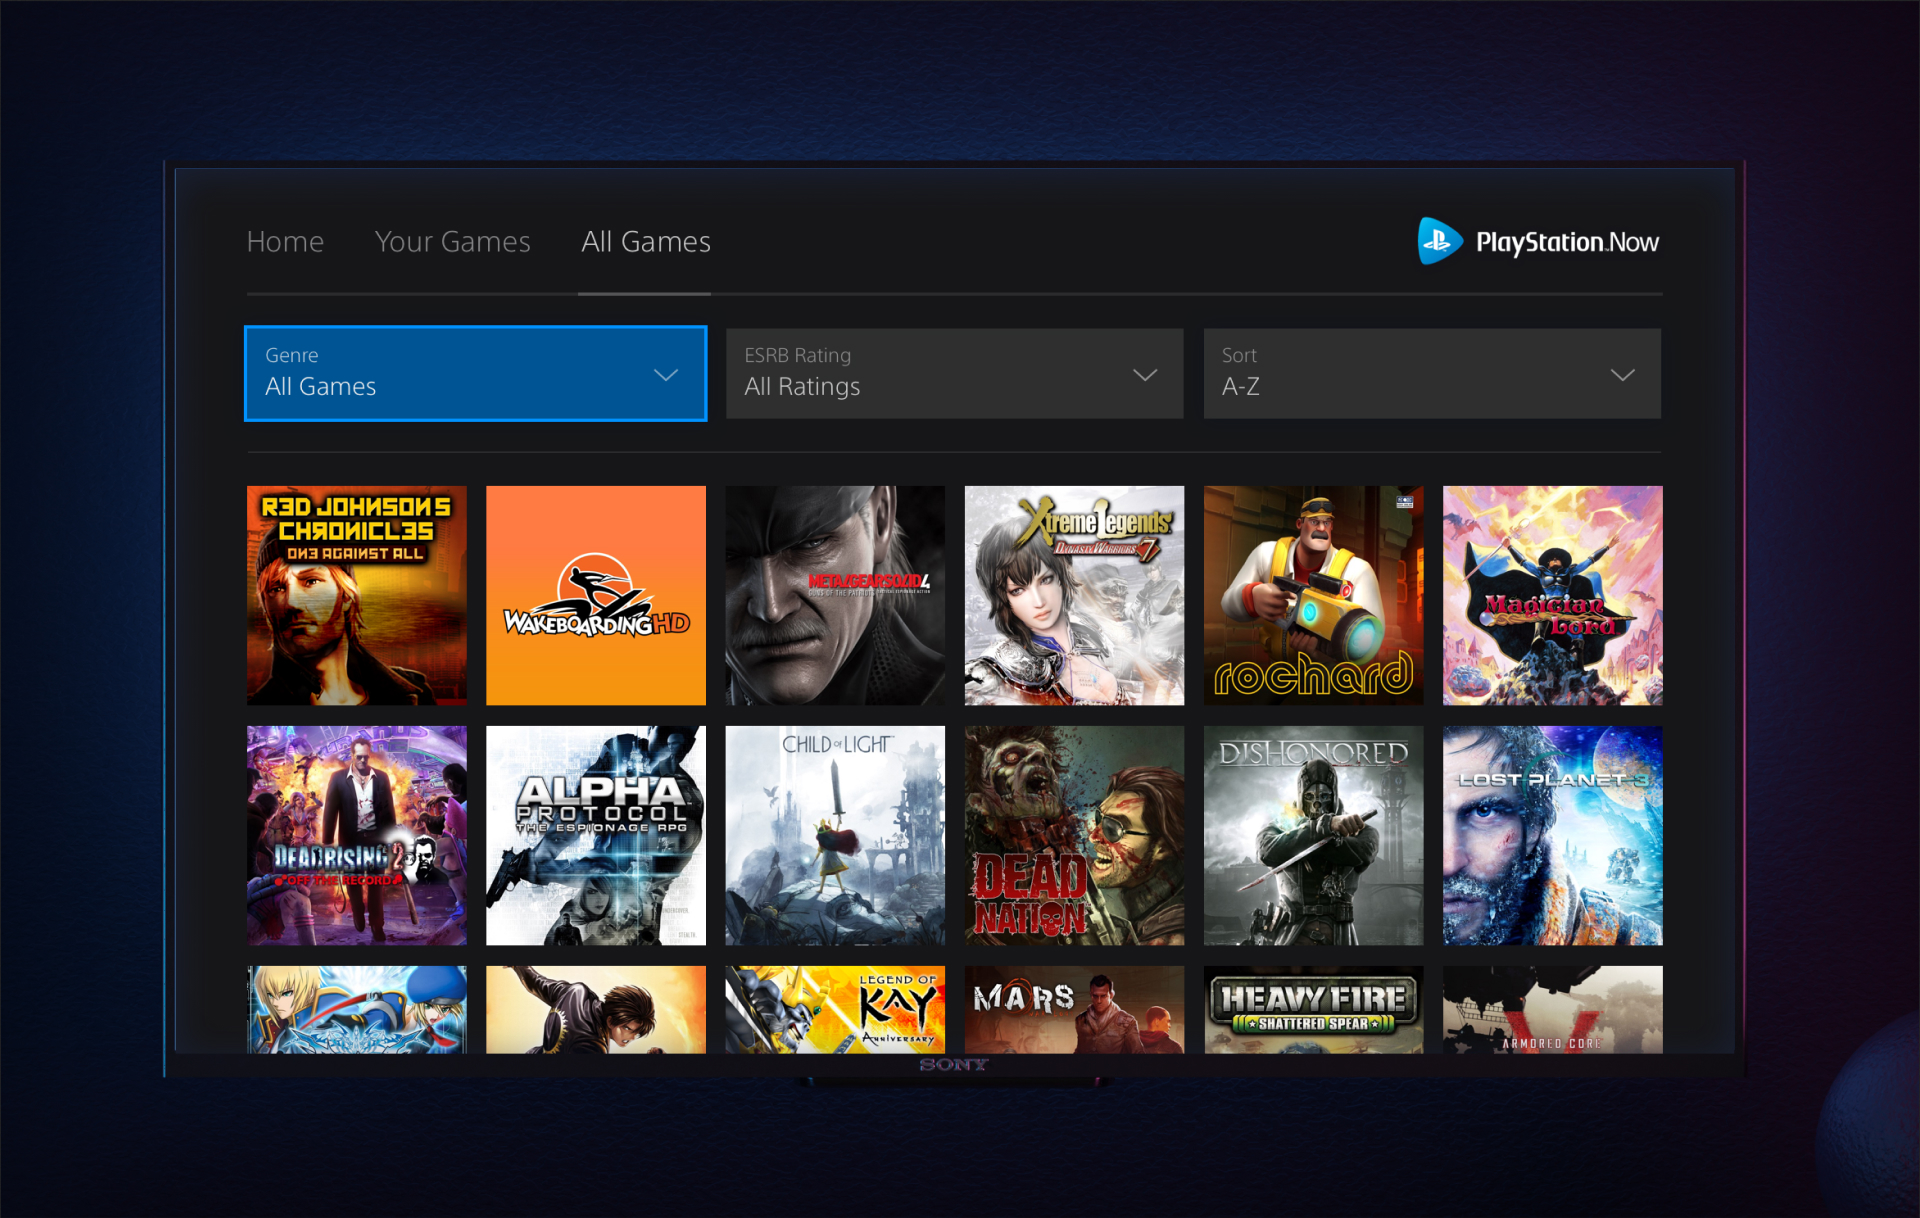
Task: Open Metal Gear Solid 4 tile
Action: click(835, 596)
